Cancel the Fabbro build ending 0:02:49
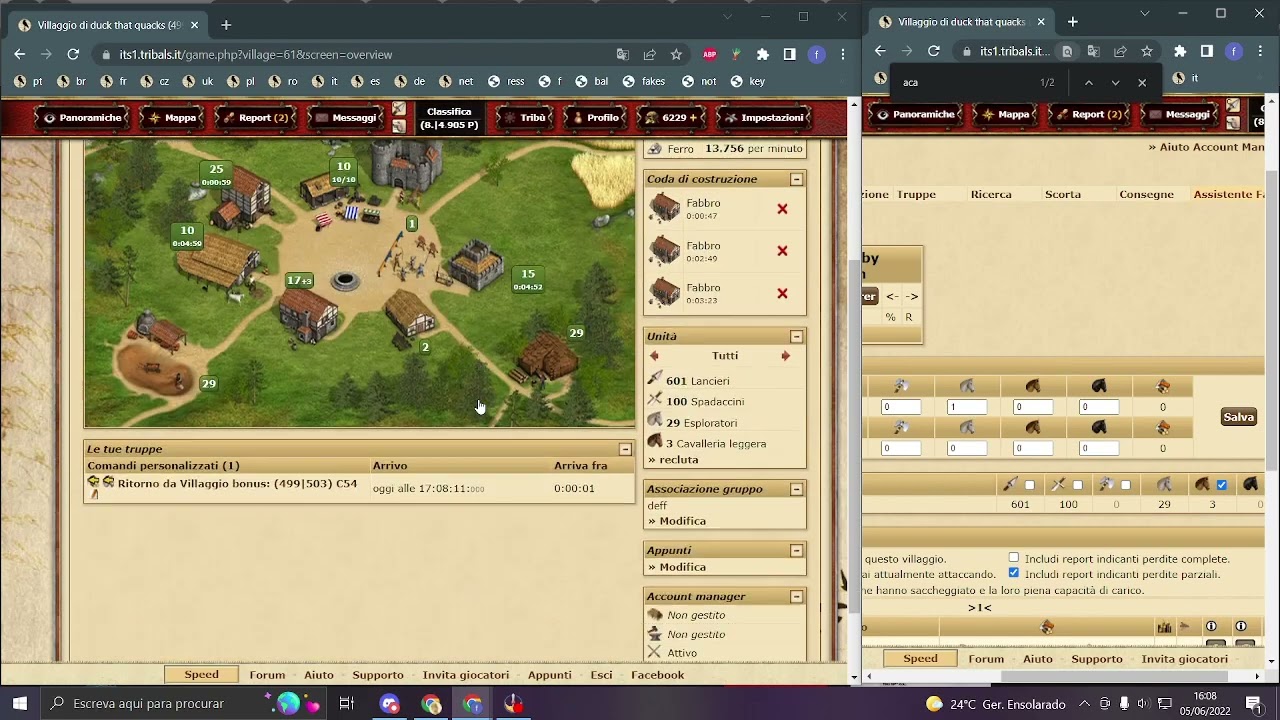Screen dimensions: 1280x720 click(782, 251)
